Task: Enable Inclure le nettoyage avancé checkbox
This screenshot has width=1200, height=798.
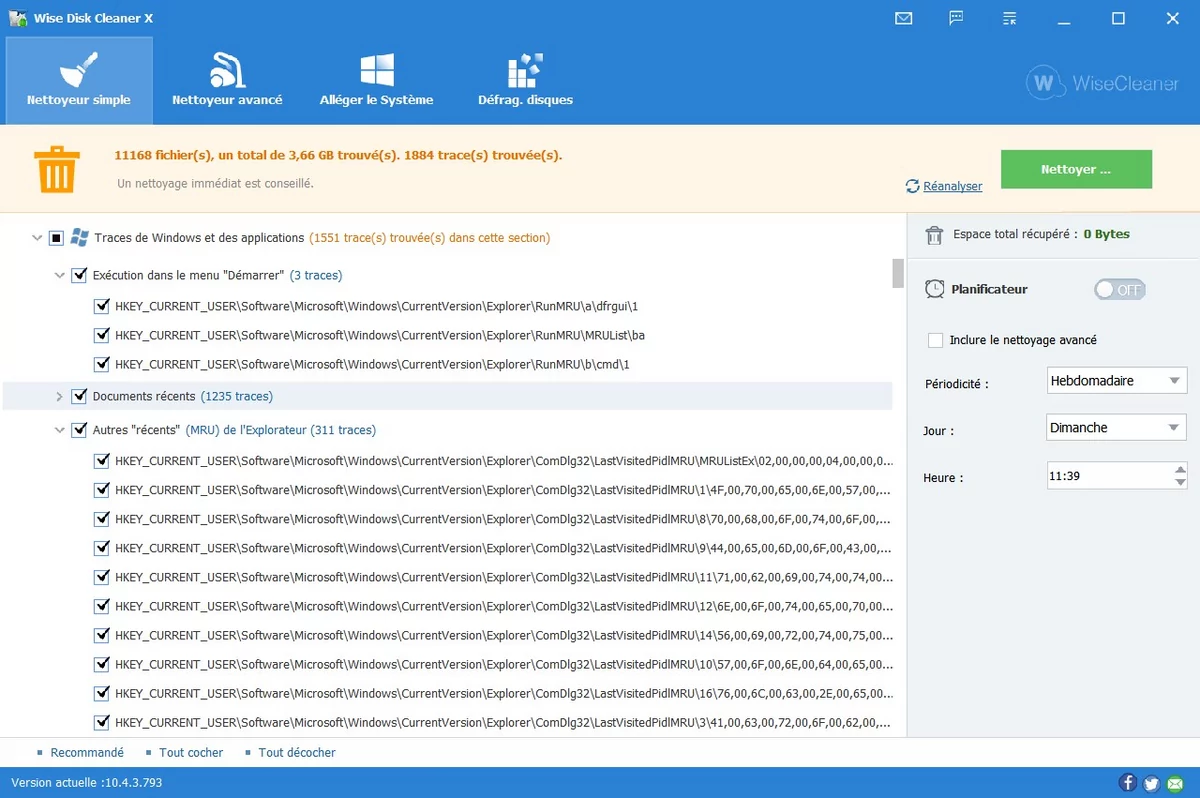Action: (x=935, y=340)
